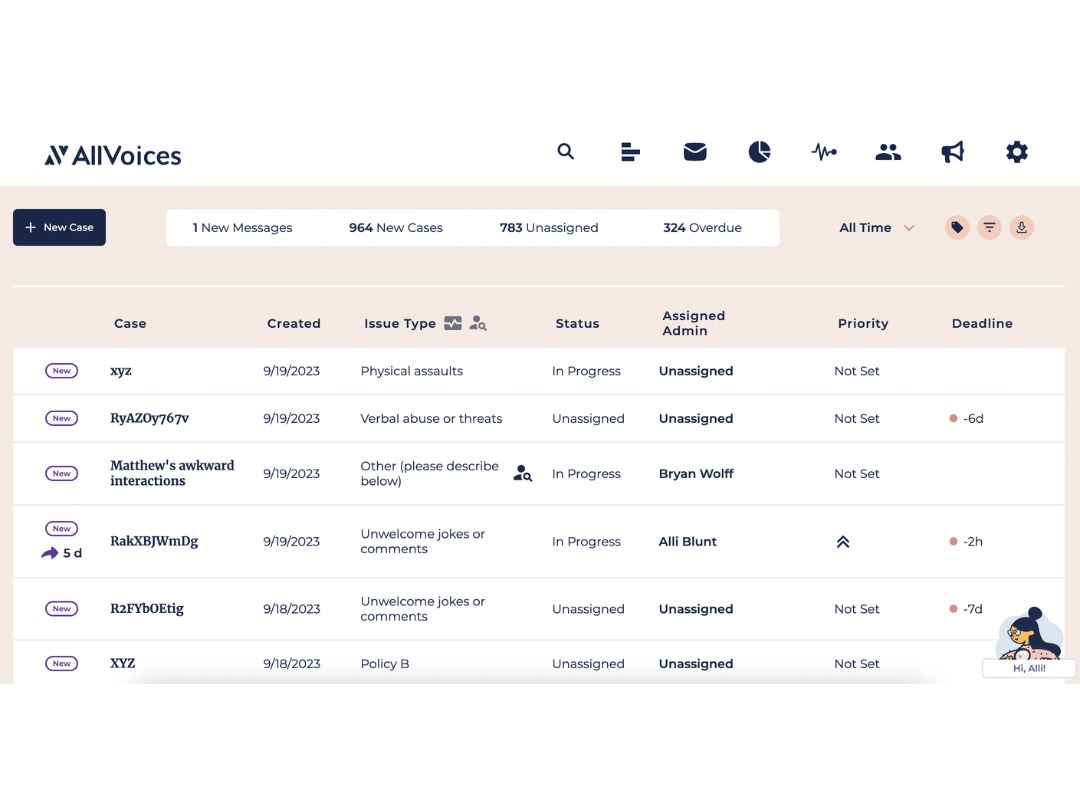
Task: Click the download export icon
Action: [x=1021, y=227]
